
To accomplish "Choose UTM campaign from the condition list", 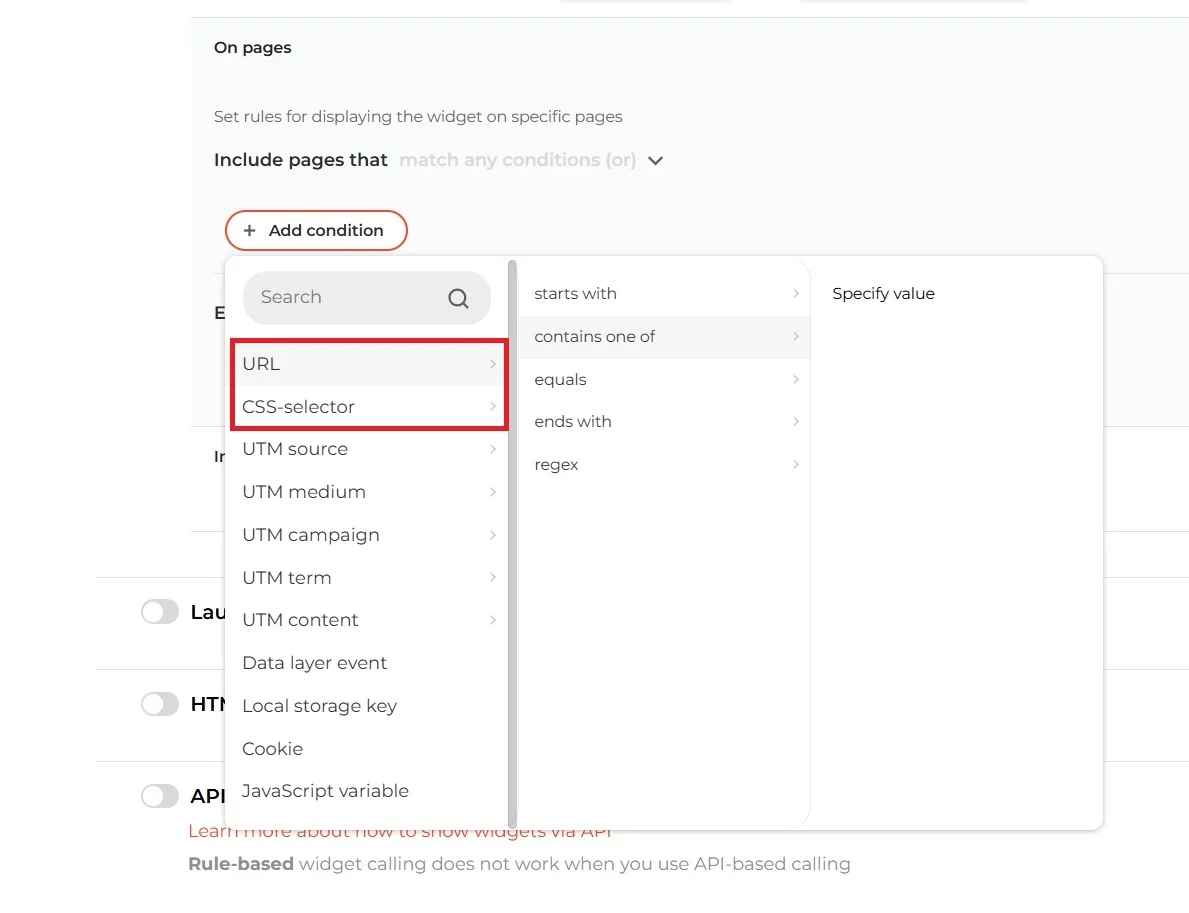I will point(310,534).
